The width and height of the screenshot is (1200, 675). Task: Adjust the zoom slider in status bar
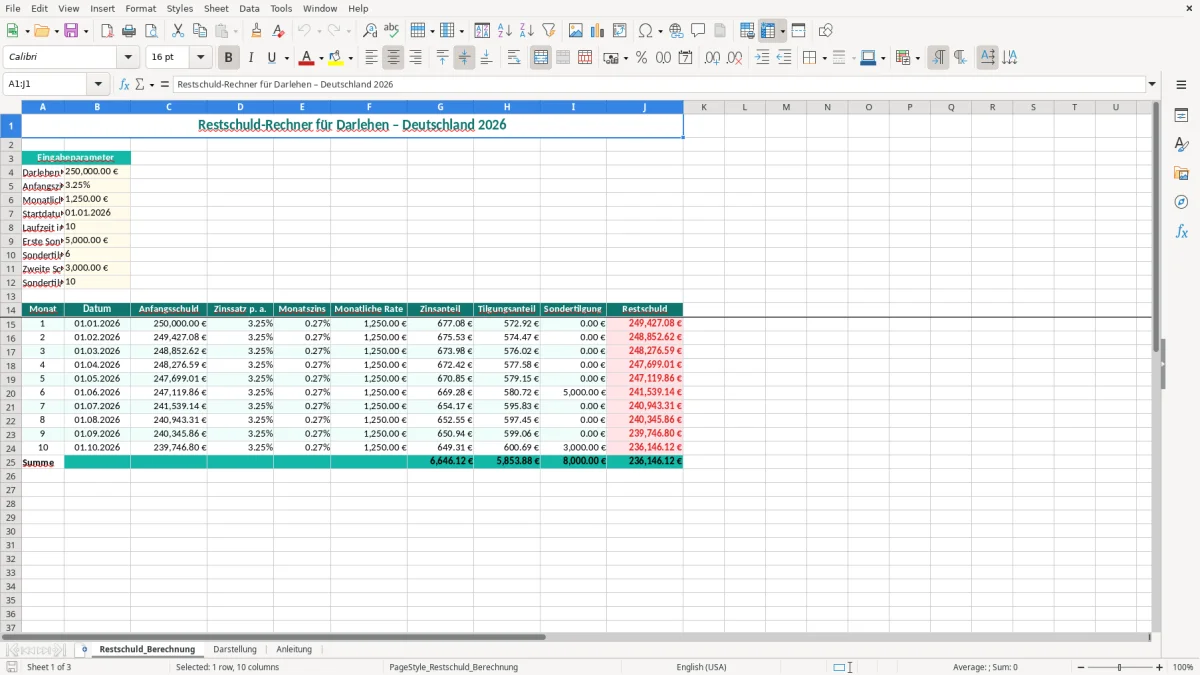click(x=1119, y=667)
